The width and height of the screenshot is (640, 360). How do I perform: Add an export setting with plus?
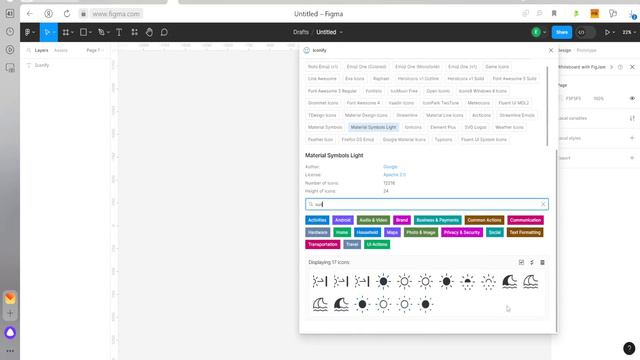[632, 158]
